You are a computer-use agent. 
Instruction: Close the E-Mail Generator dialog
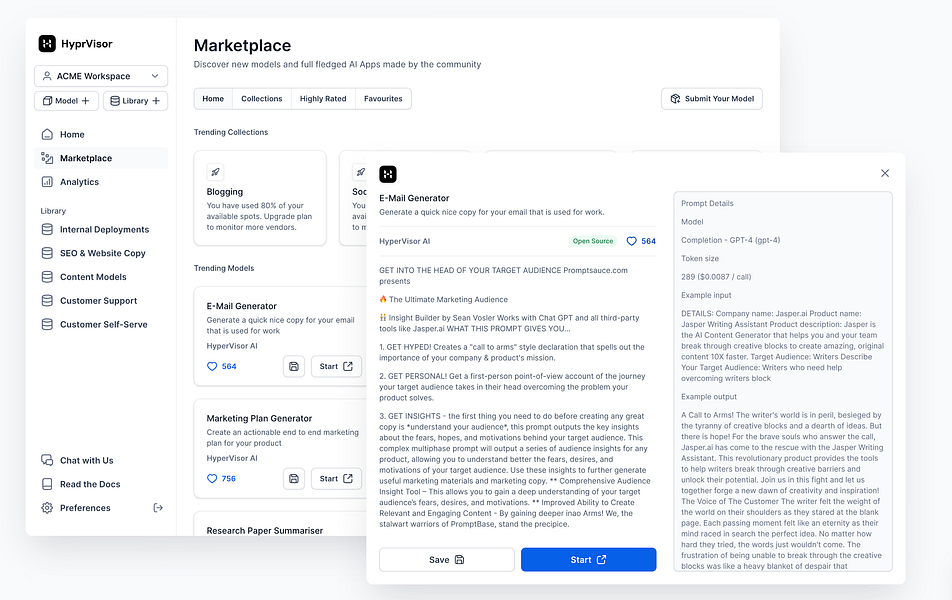pos(884,173)
